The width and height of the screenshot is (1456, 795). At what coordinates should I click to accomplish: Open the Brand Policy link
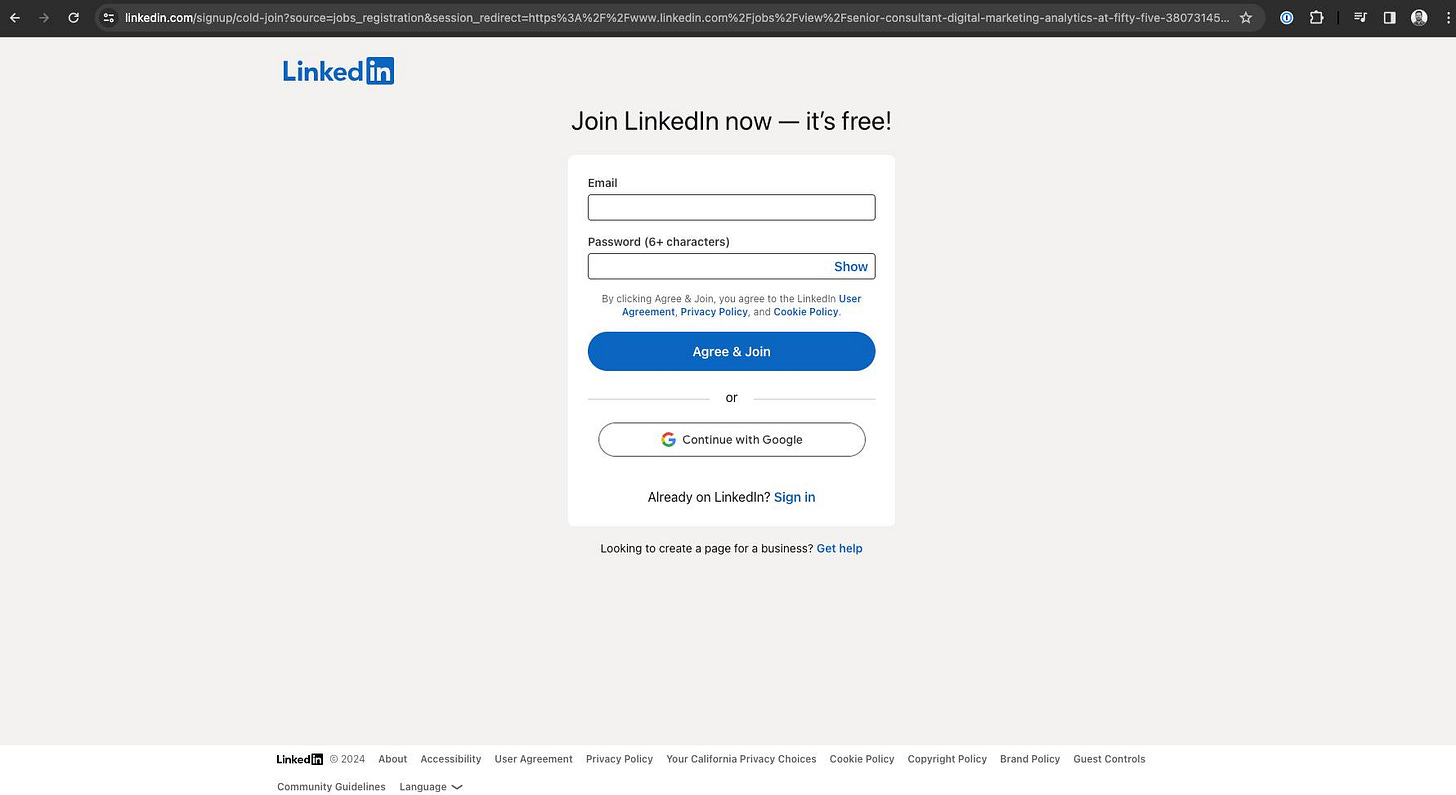[x=1030, y=759]
